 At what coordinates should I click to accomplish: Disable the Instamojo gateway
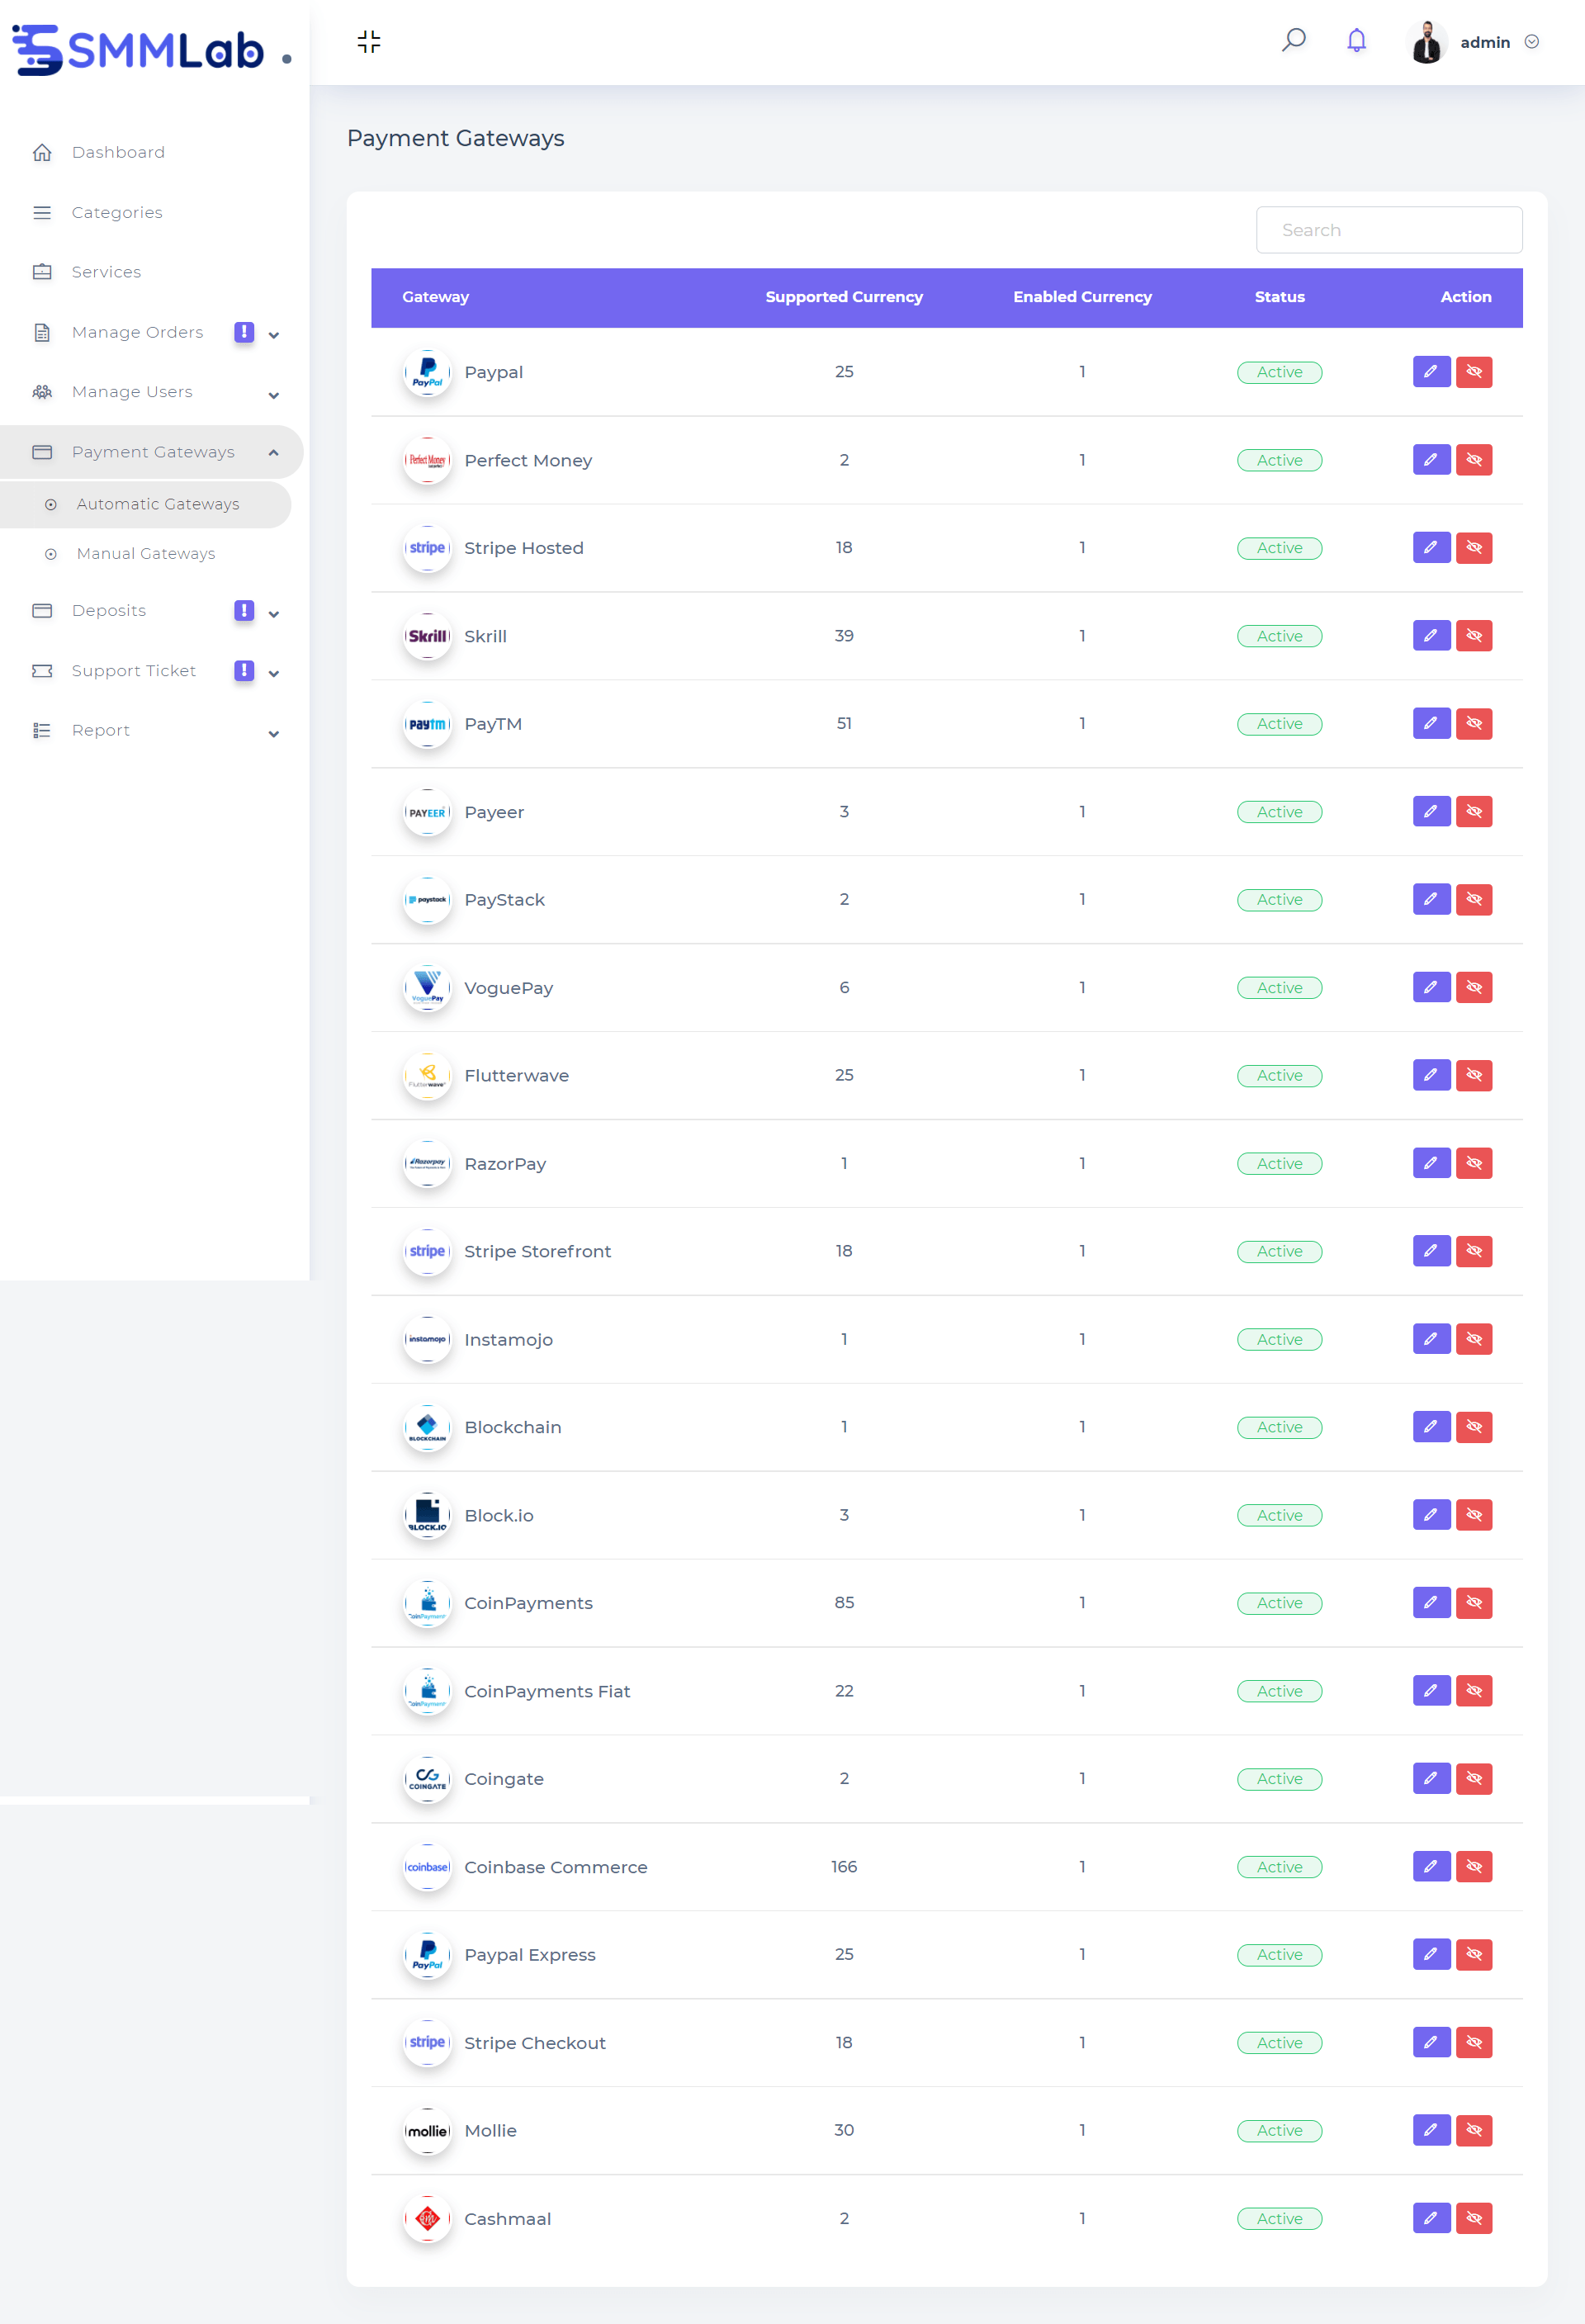tap(1474, 1340)
